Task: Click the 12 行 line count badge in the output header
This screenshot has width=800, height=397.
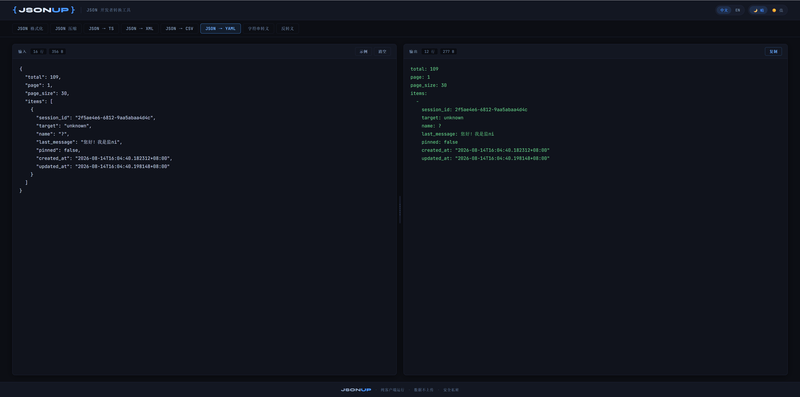Action: 429,52
